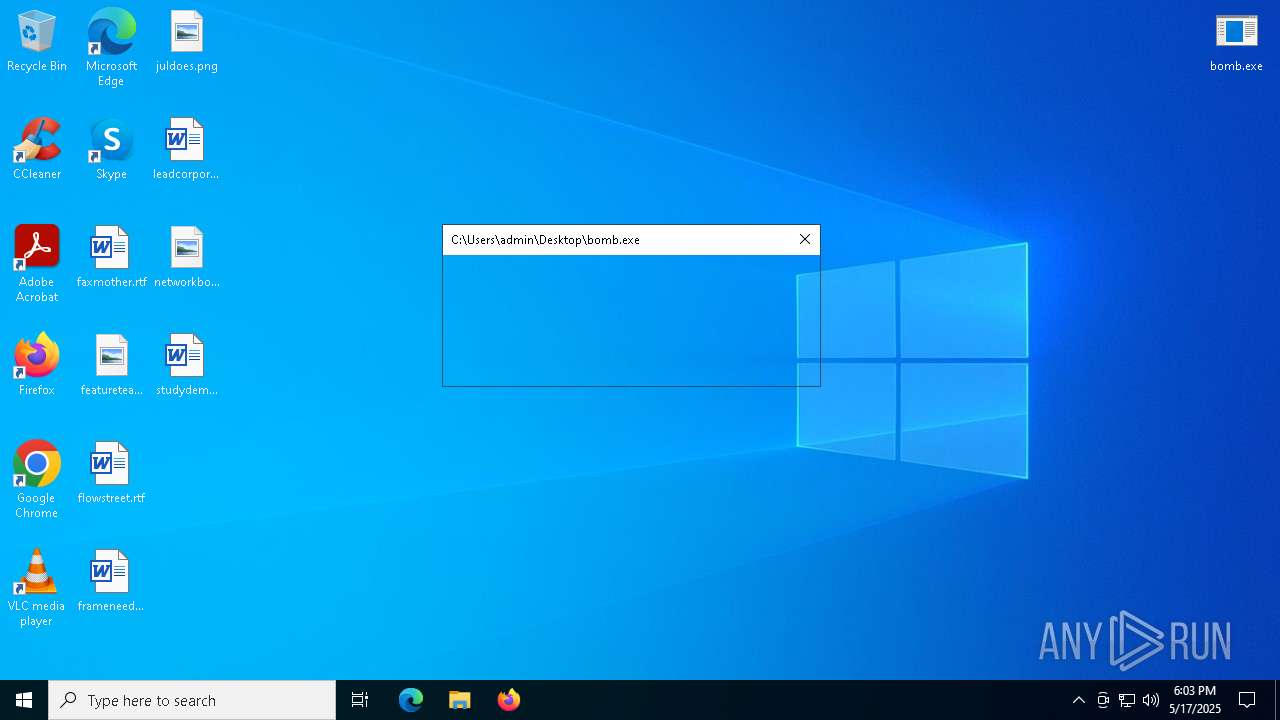Image resolution: width=1280 pixels, height=720 pixels.
Task: Select the networkbo... image file
Action: (186, 258)
